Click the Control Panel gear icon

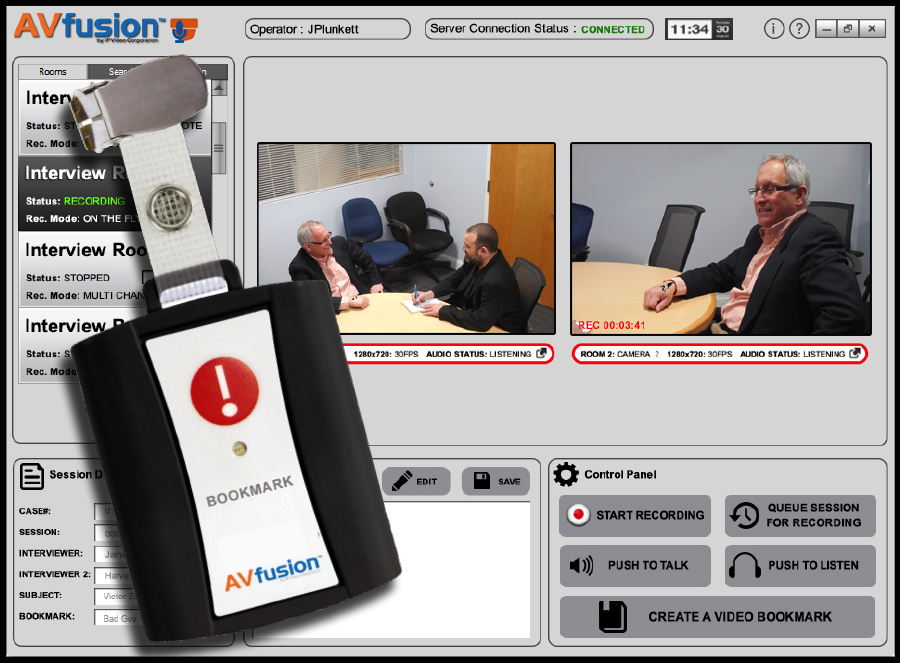click(x=566, y=475)
